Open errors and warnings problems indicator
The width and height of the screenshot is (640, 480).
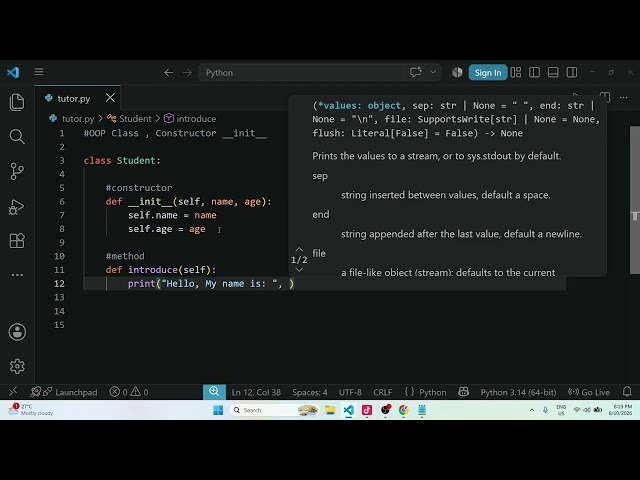tap(129, 392)
